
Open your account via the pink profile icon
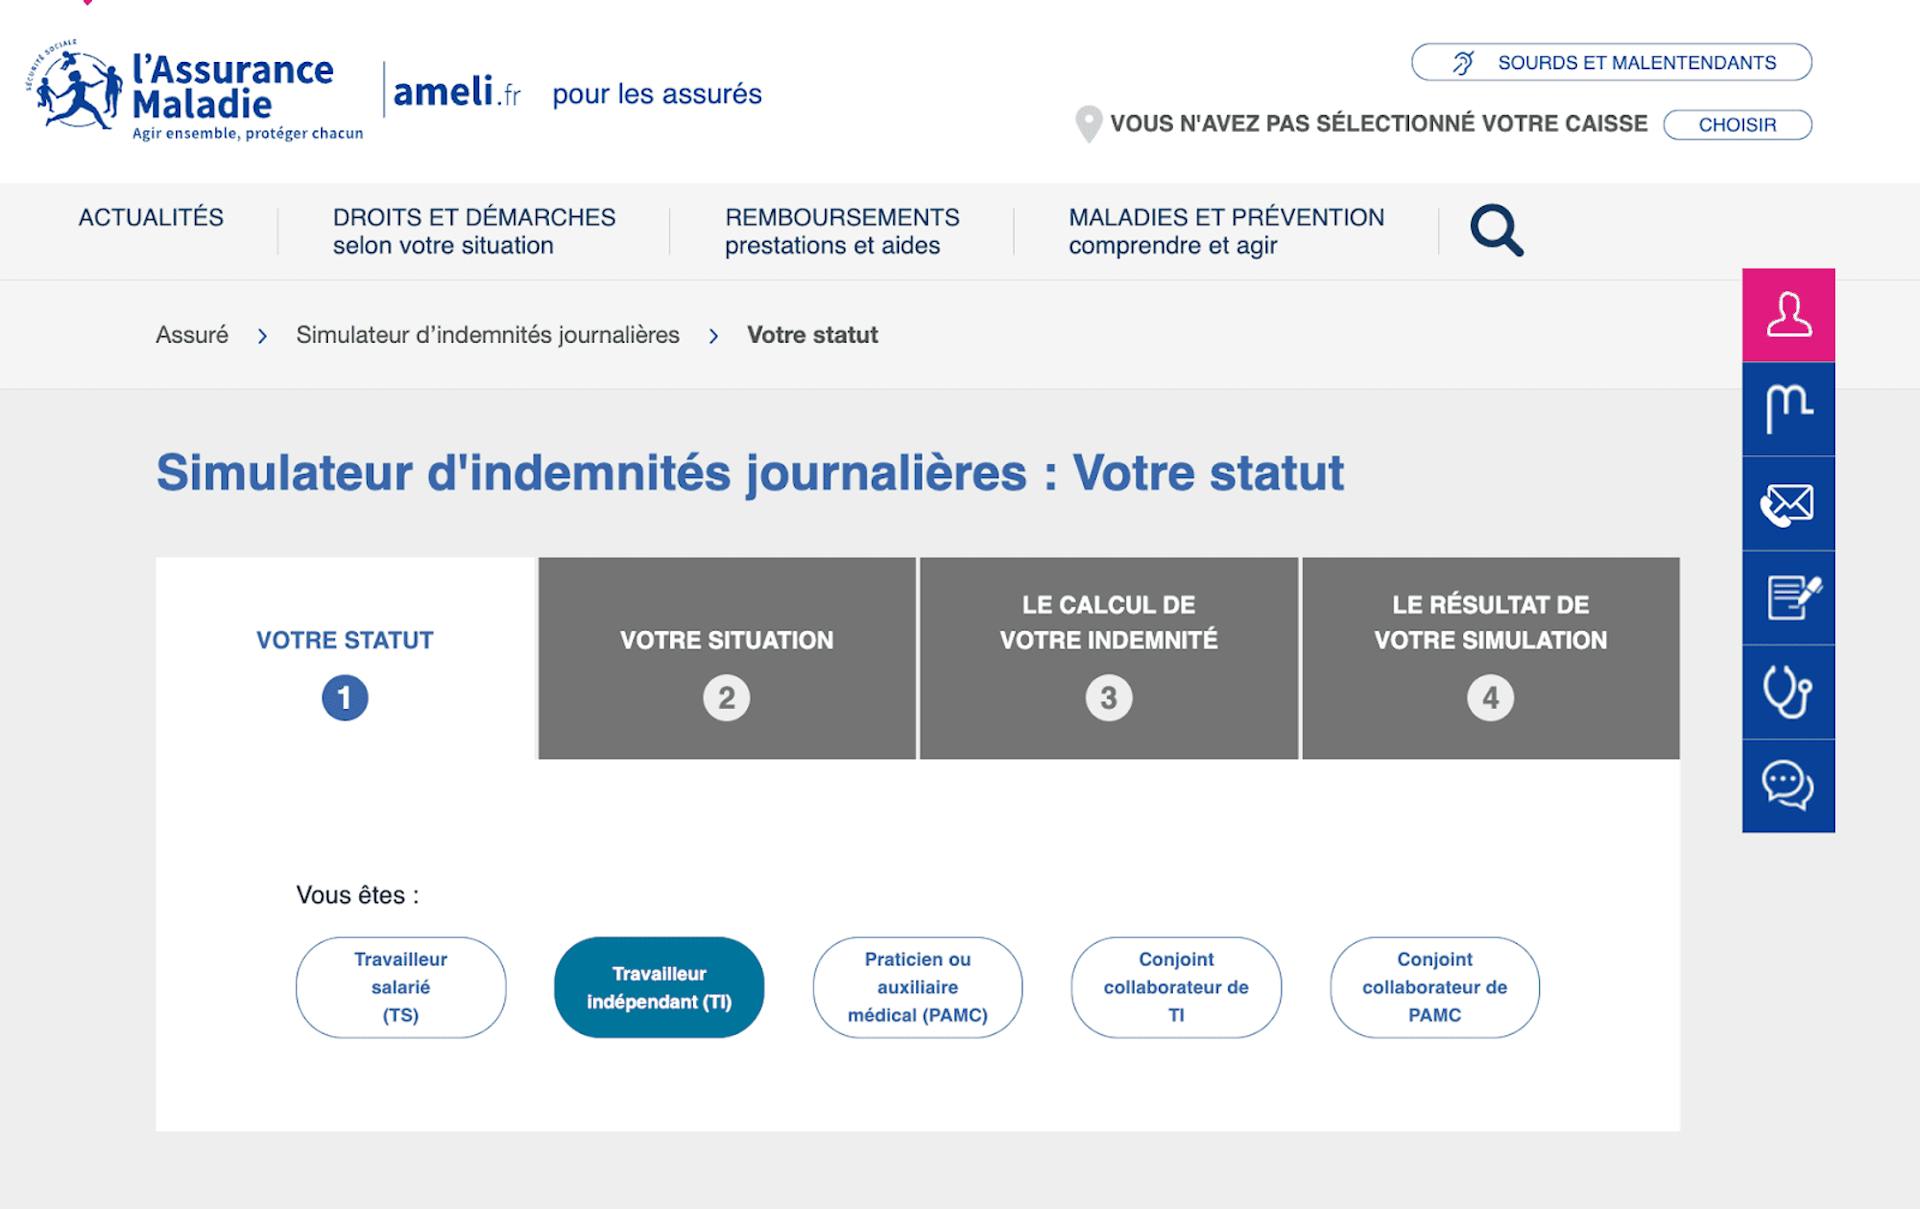tap(1788, 313)
